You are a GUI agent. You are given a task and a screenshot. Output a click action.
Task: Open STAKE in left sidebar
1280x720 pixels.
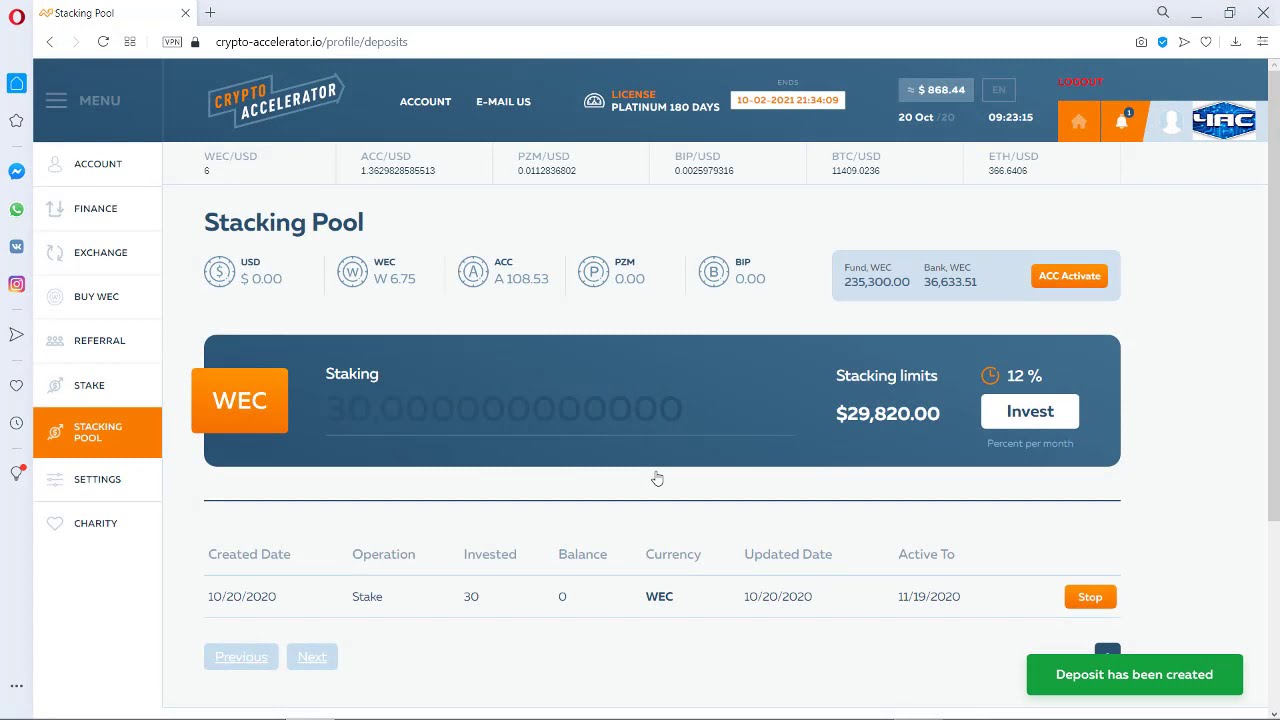(97, 385)
